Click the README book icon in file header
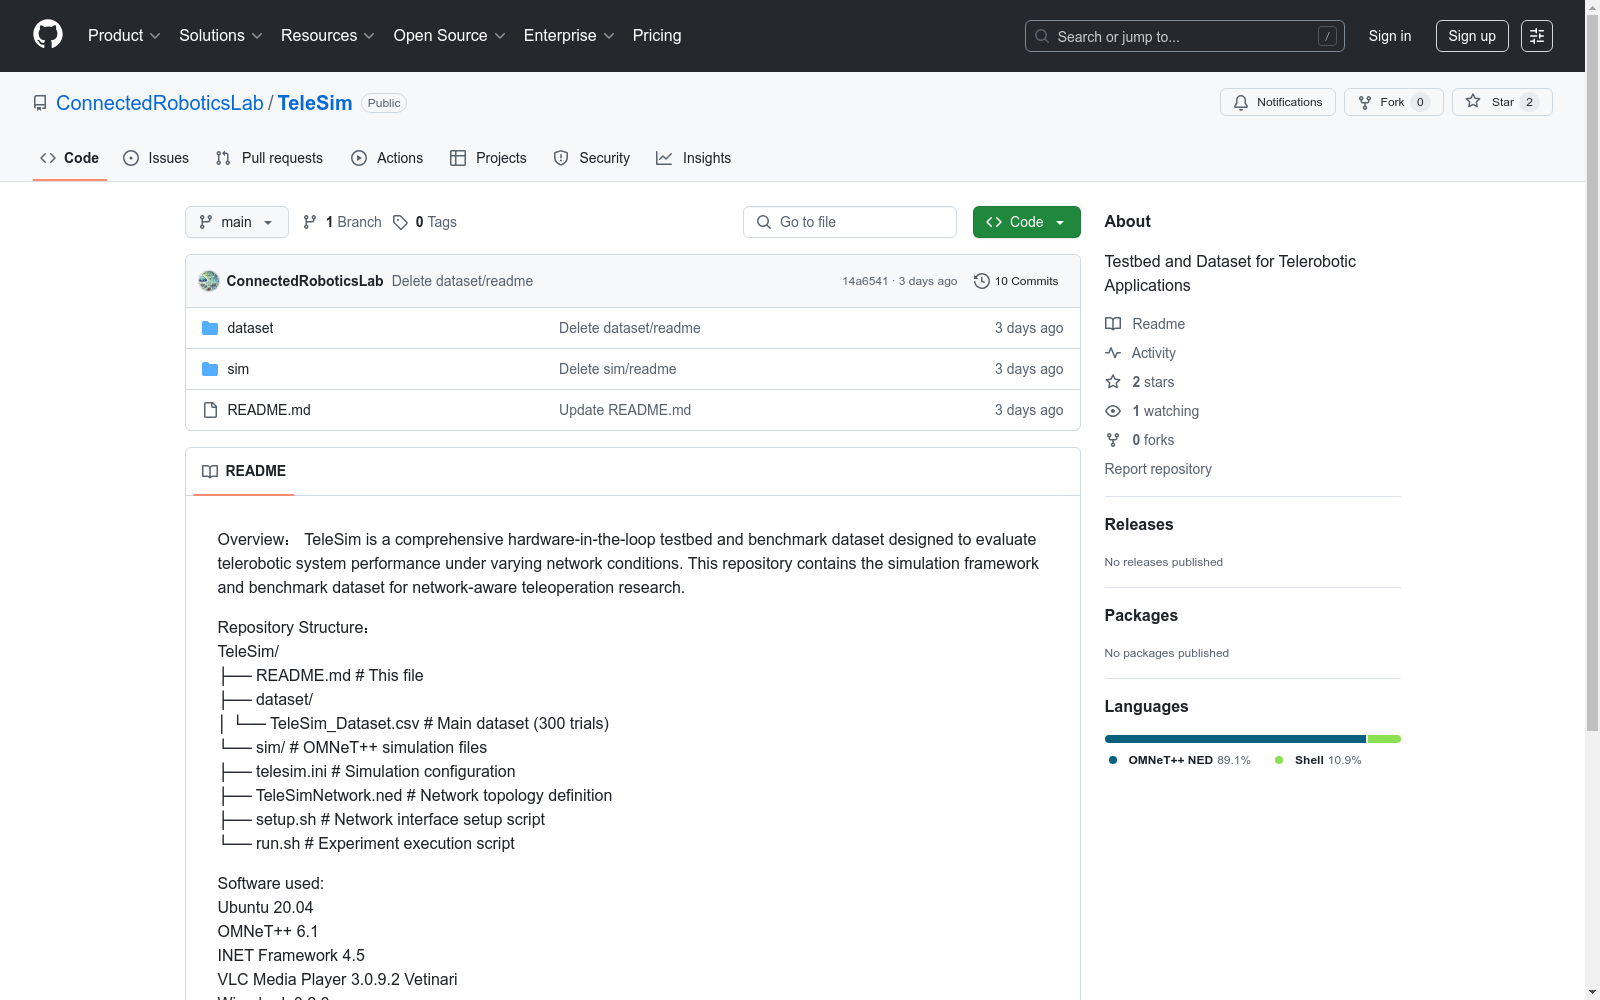Image resolution: width=1600 pixels, height=1000 pixels. [210, 471]
